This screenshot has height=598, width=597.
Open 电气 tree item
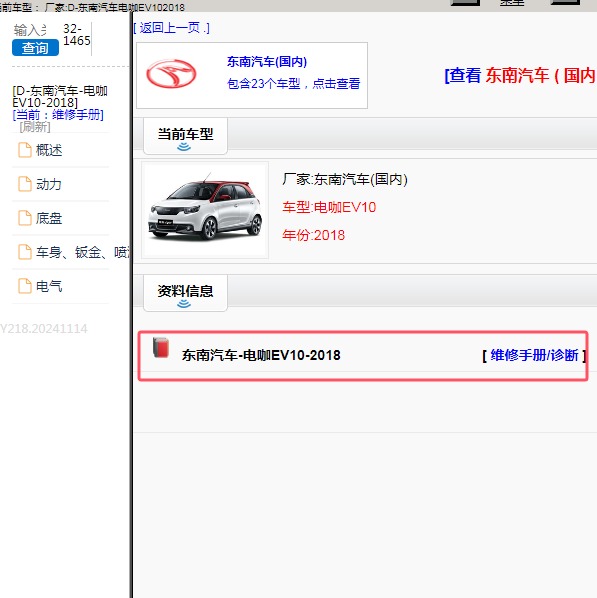point(49,286)
